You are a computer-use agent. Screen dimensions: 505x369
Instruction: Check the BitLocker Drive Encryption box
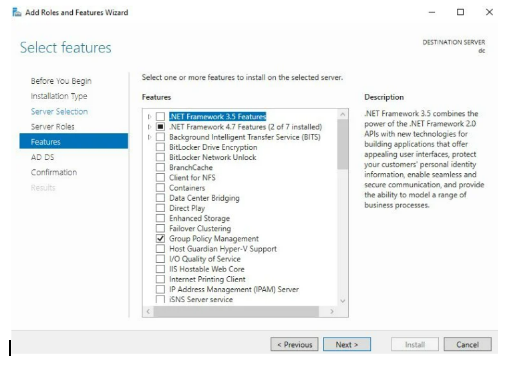(x=160, y=147)
